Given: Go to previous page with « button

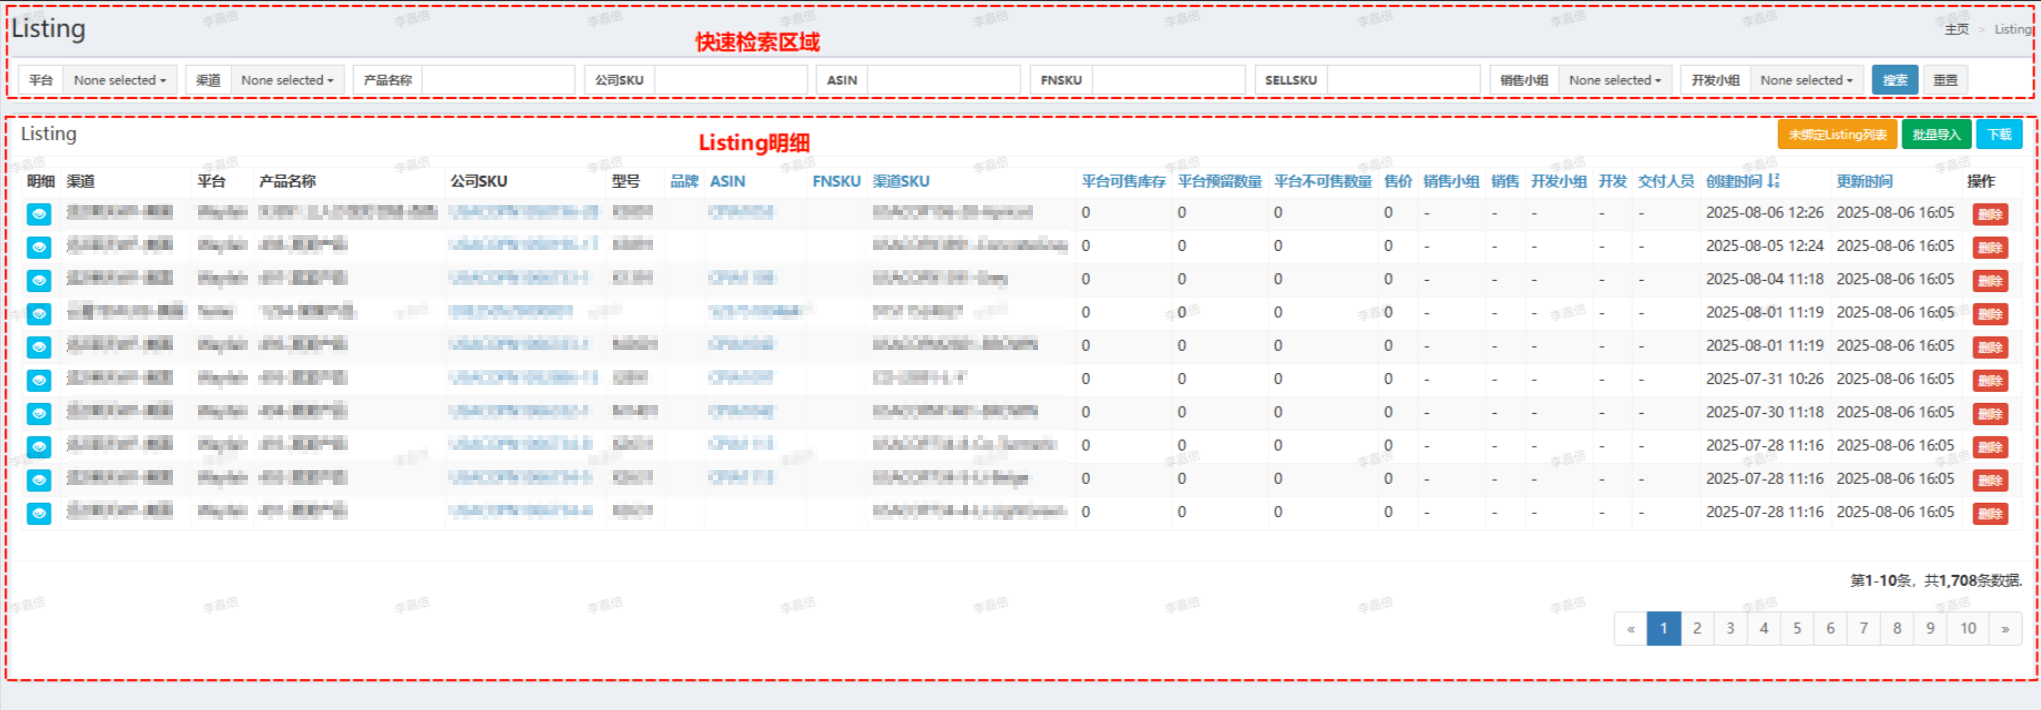Looking at the screenshot, I should click(x=1630, y=628).
